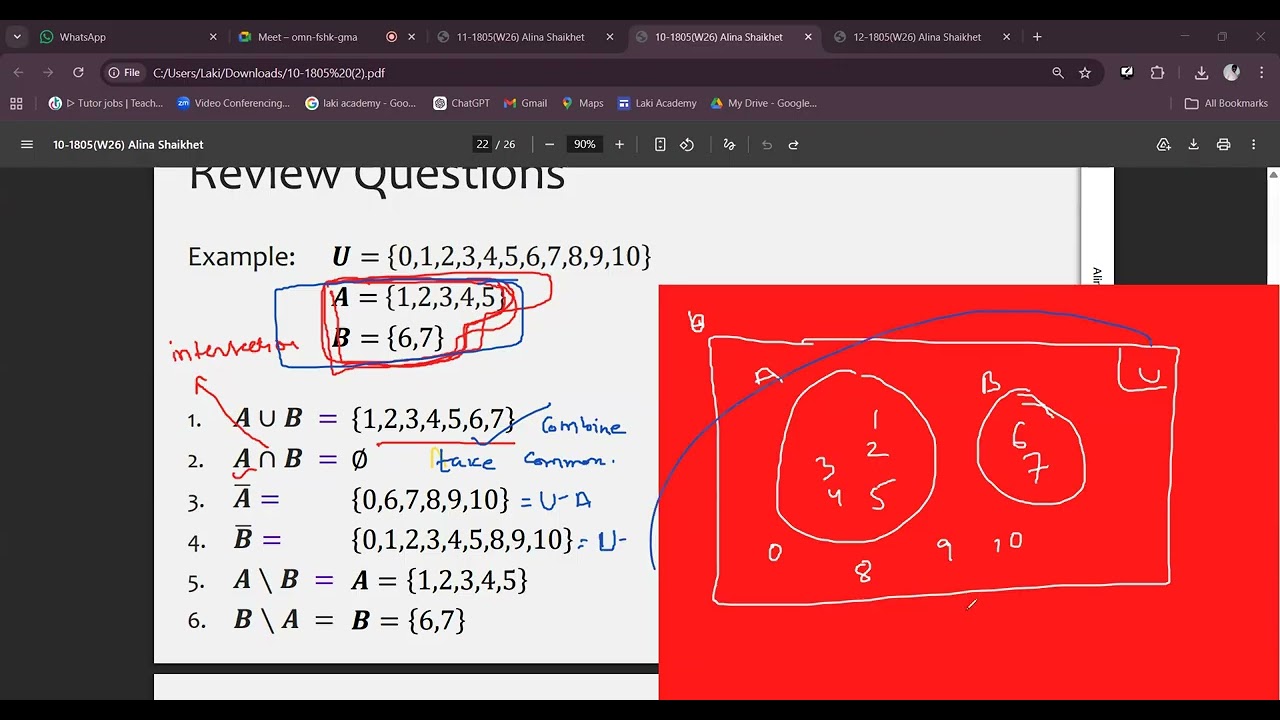This screenshot has height=720, width=1280.
Task: Toggle the PDF sidebar hamburger menu
Action: pos(27,145)
